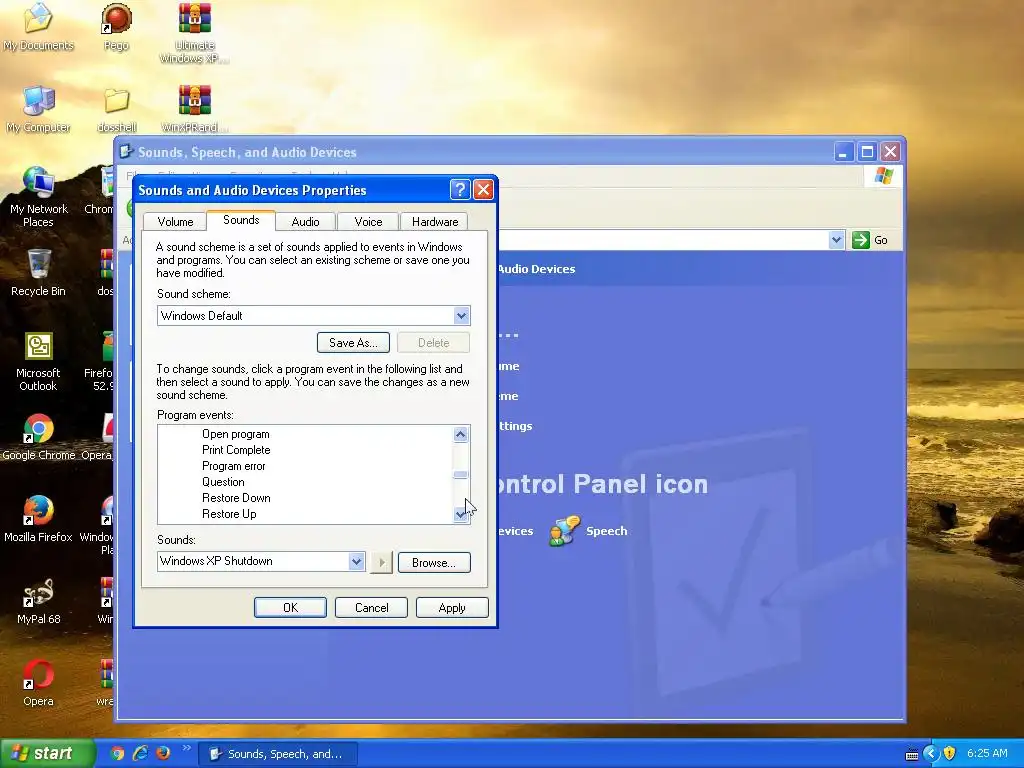
Task: Click program events scroll down arrow
Action: click(460, 515)
